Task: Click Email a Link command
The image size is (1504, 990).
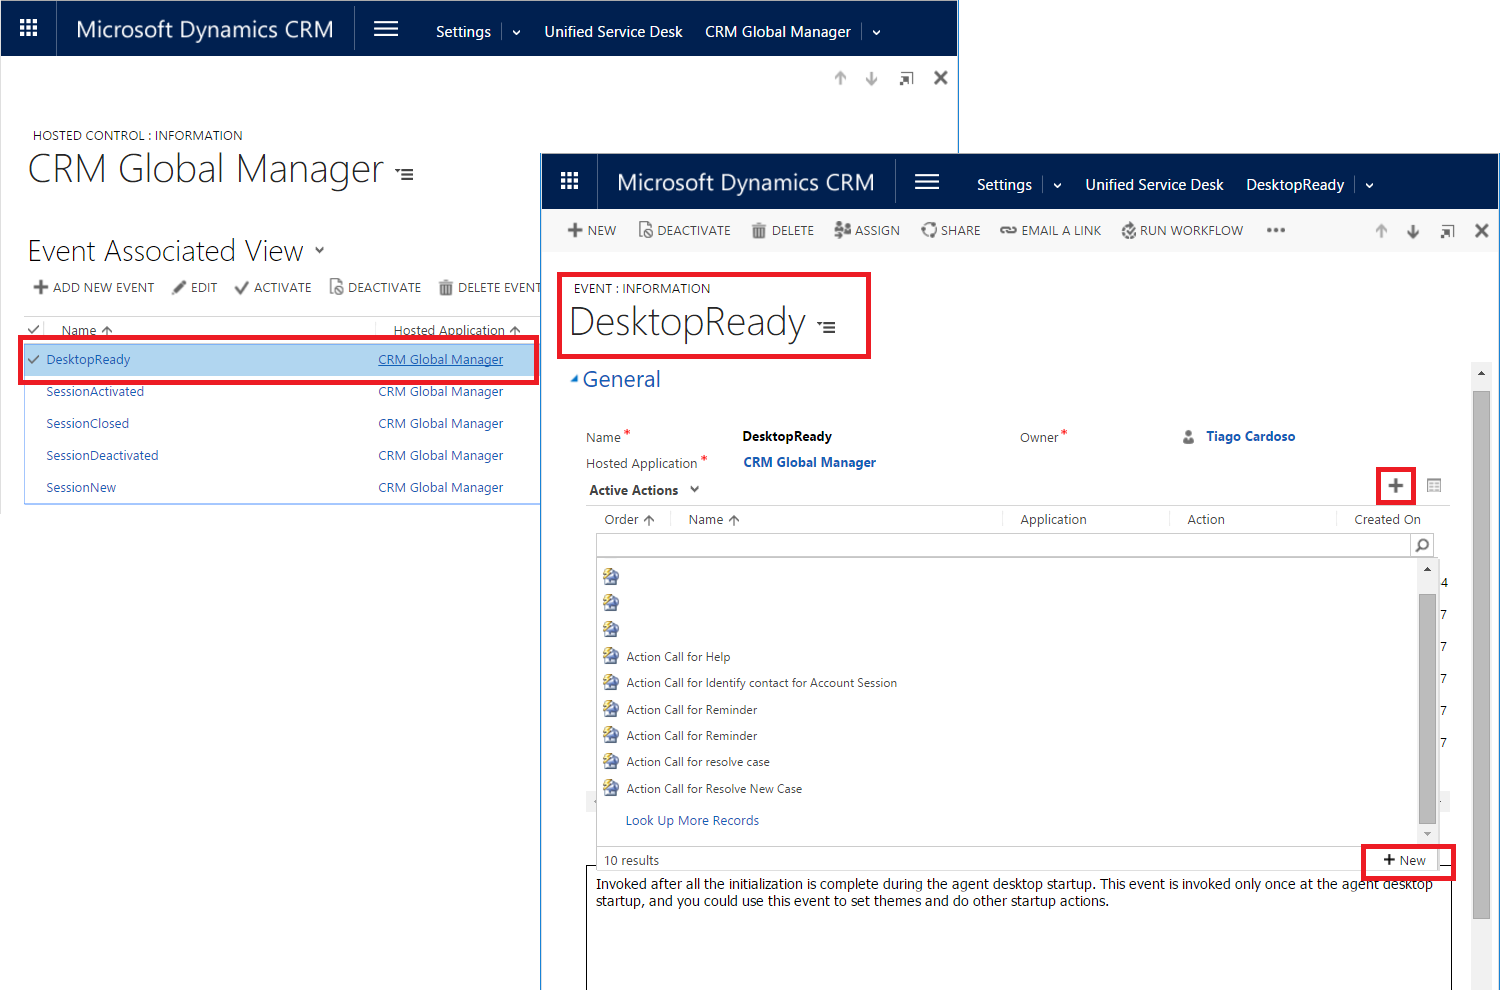Action: pos(1050,231)
